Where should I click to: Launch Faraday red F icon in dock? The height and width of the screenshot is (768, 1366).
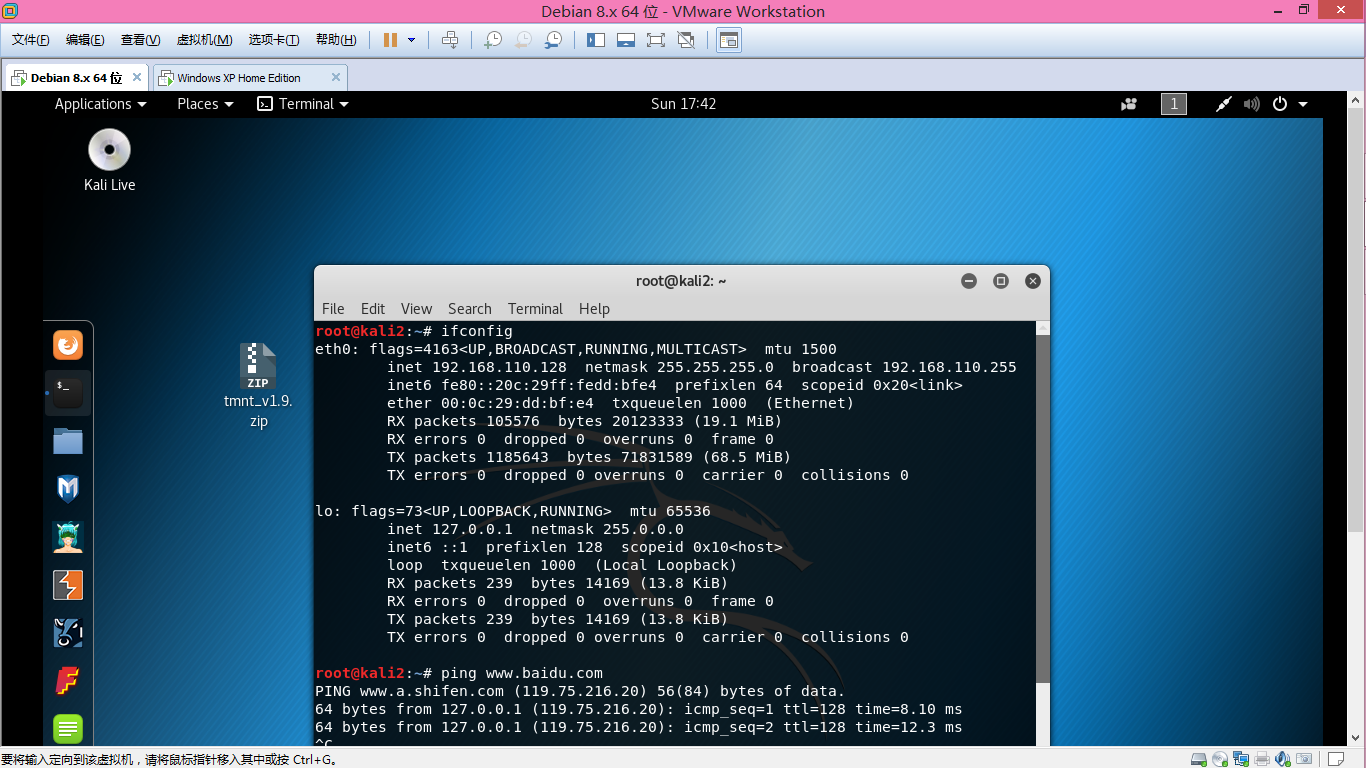tap(68, 681)
